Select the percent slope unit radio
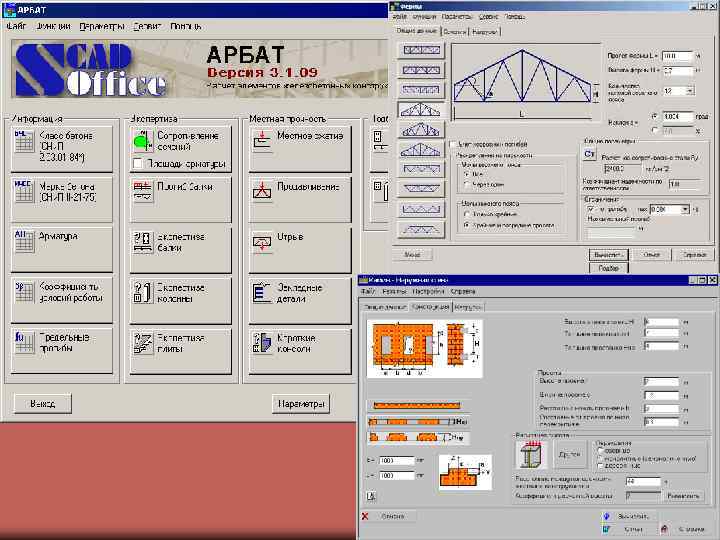 coord(655,131)
